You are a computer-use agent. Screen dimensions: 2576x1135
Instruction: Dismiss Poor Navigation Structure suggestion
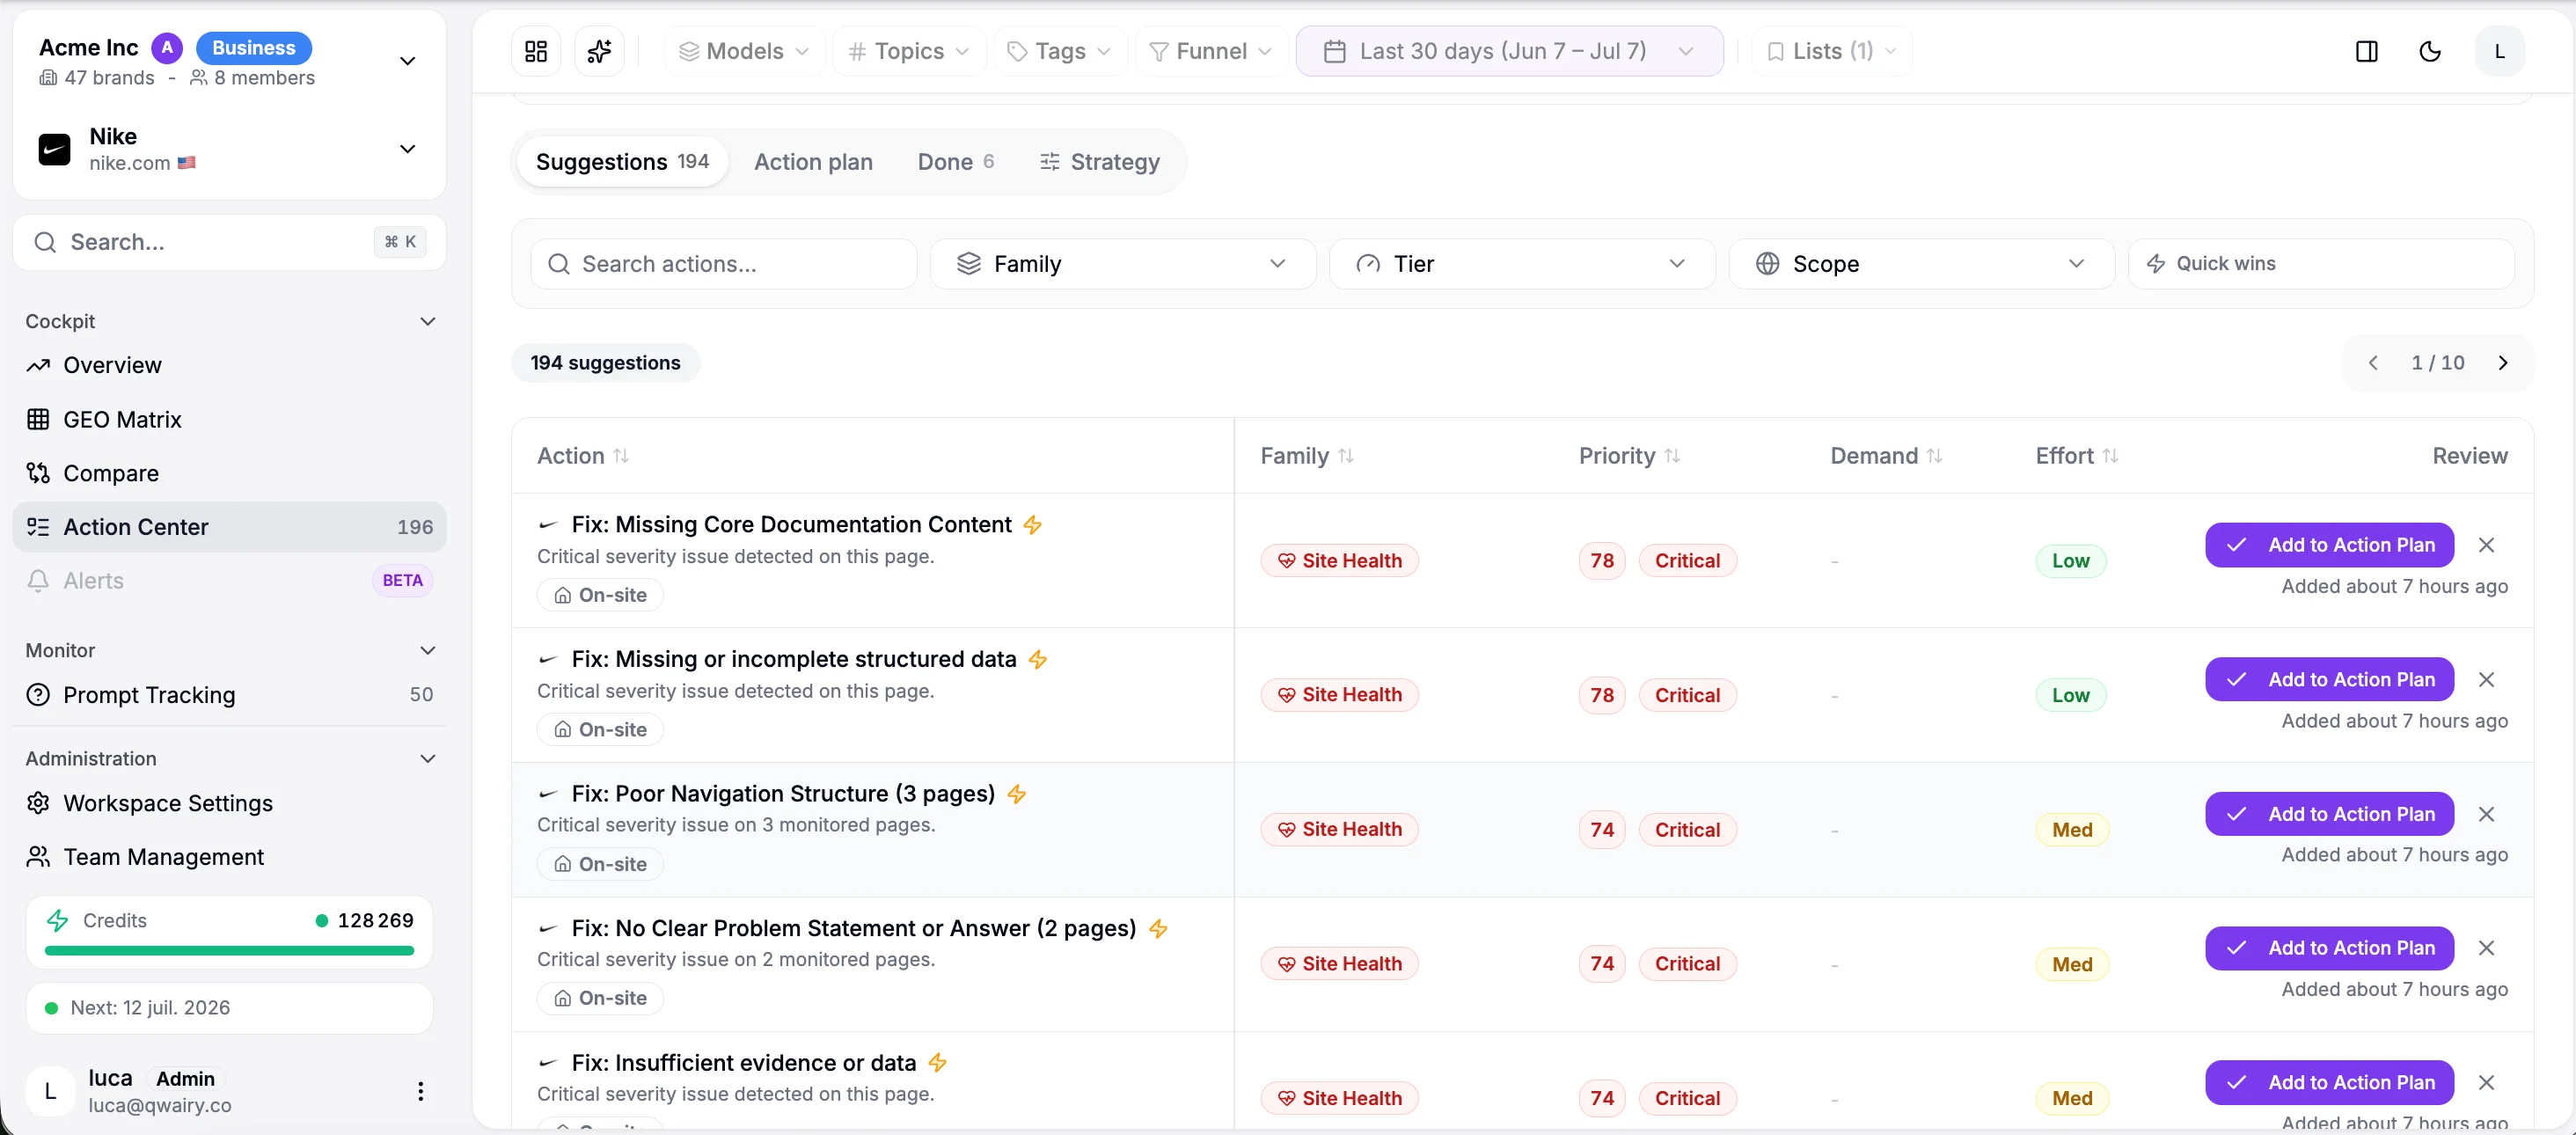point(2486,814)
